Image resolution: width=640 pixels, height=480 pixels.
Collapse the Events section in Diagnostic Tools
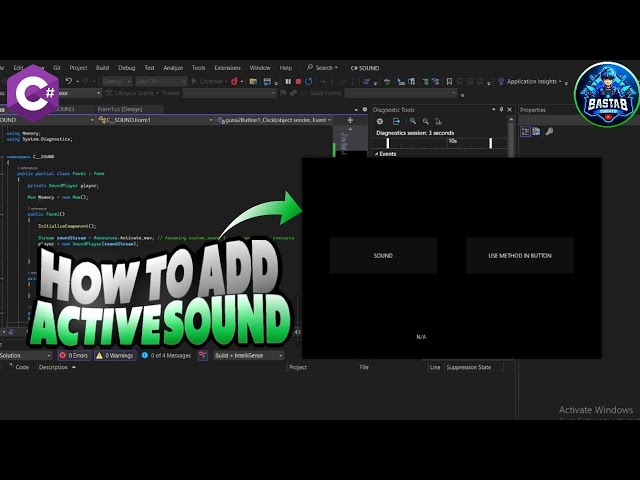point(376,154)
